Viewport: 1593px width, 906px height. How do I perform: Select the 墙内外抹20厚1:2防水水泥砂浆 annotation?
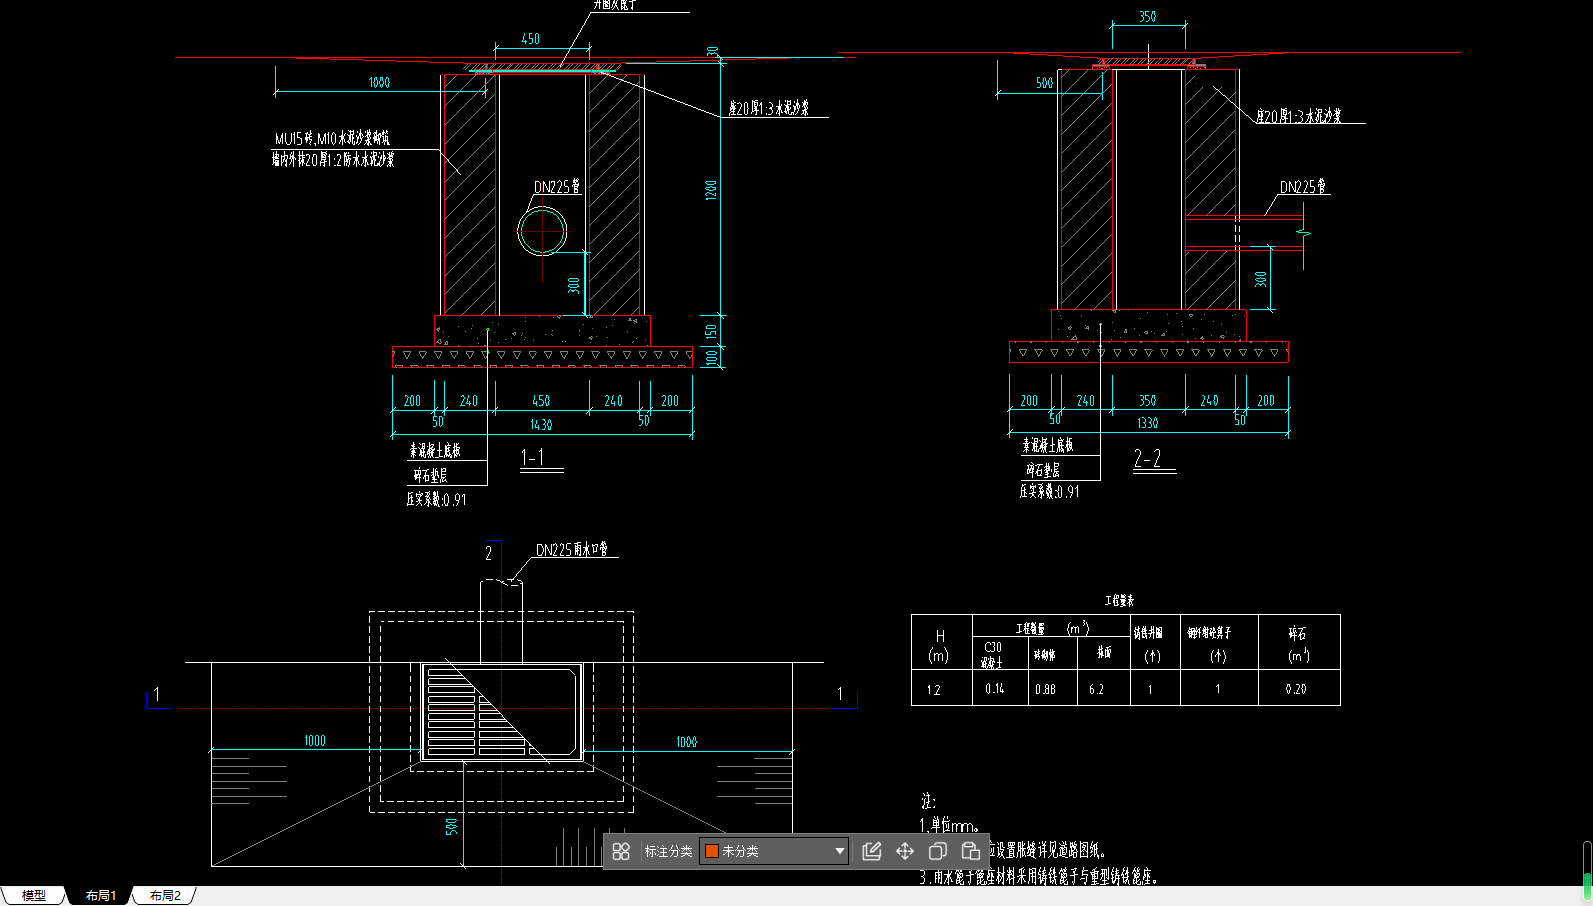333,159
